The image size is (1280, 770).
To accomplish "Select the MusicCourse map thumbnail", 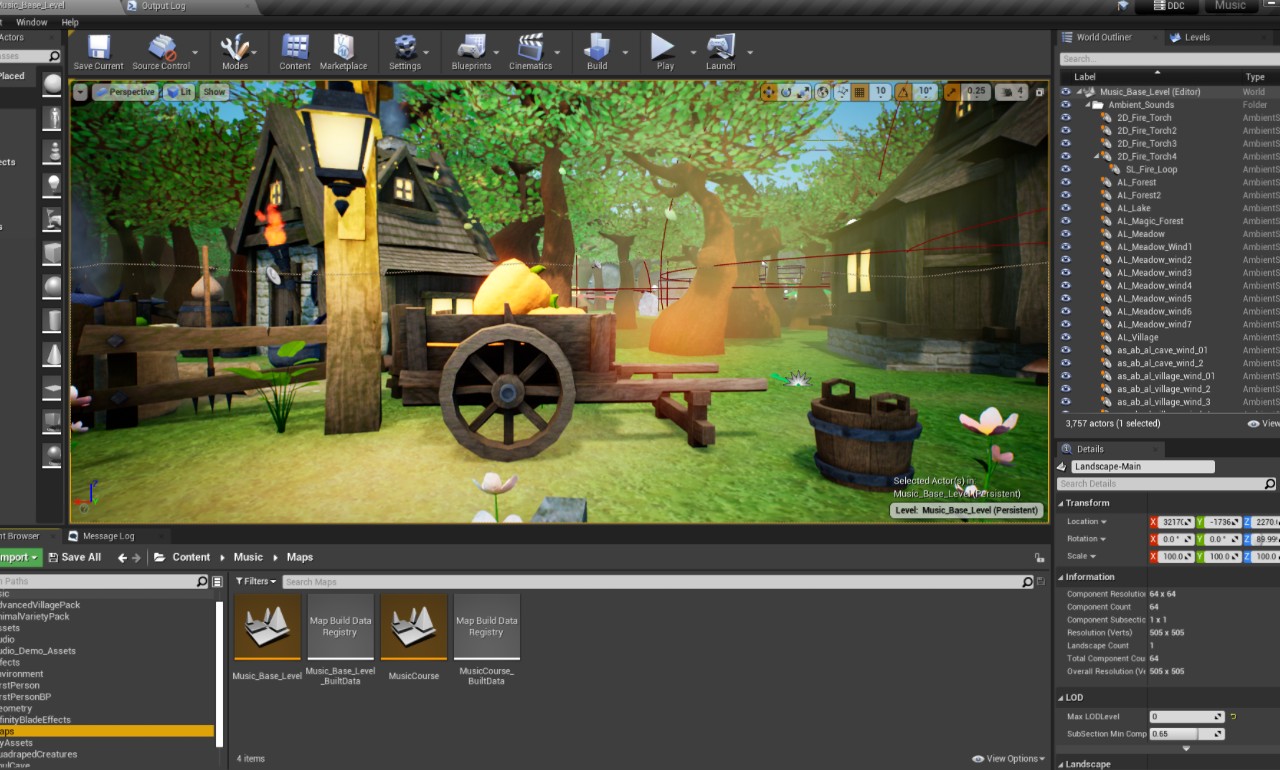I will tap(413, 627).
